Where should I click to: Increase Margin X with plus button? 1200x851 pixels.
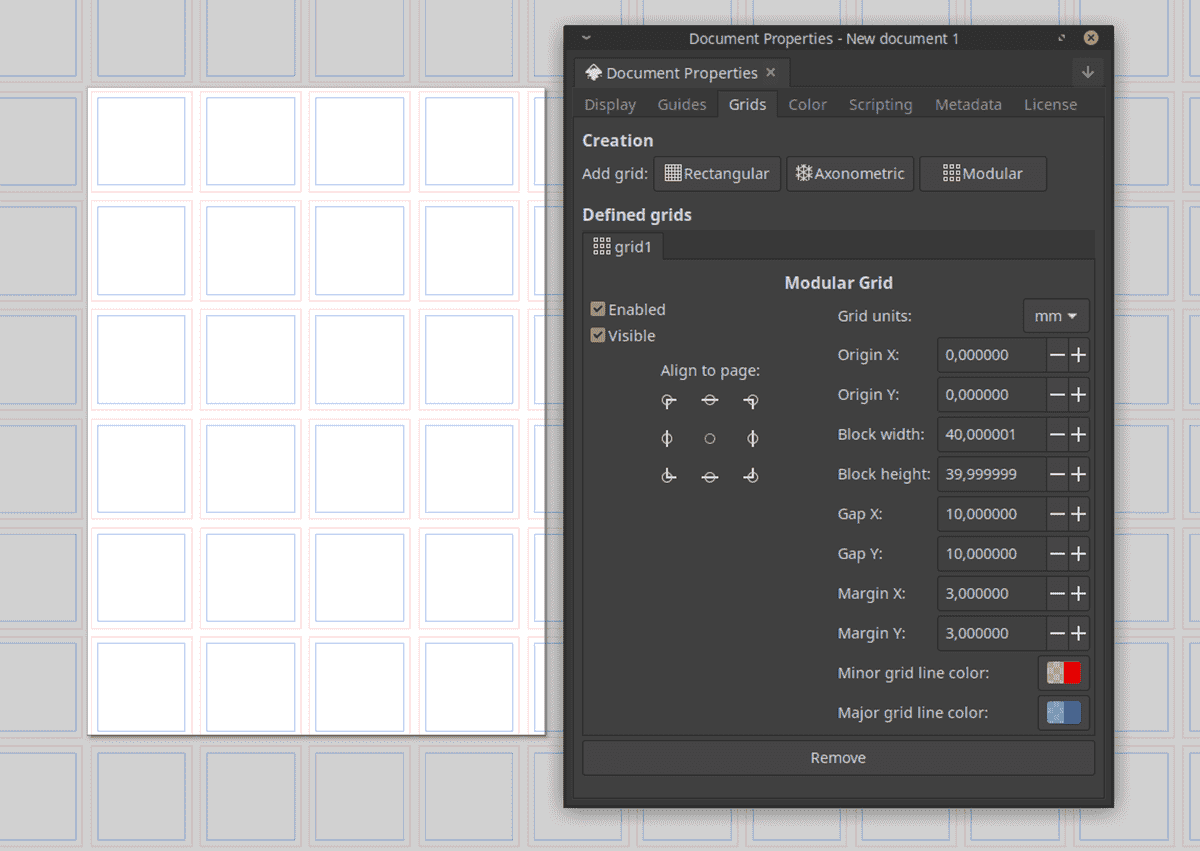tap(1079, 594)
